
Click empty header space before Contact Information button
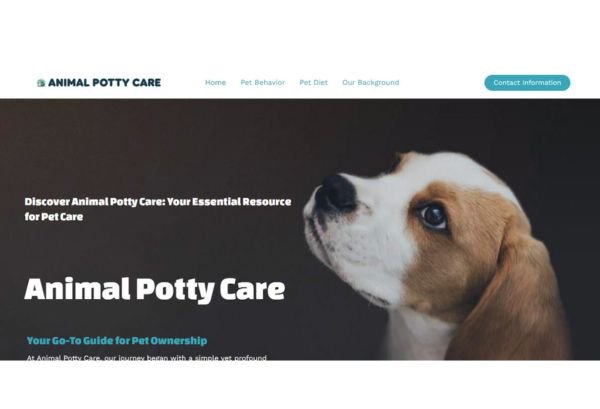point(442,83)
